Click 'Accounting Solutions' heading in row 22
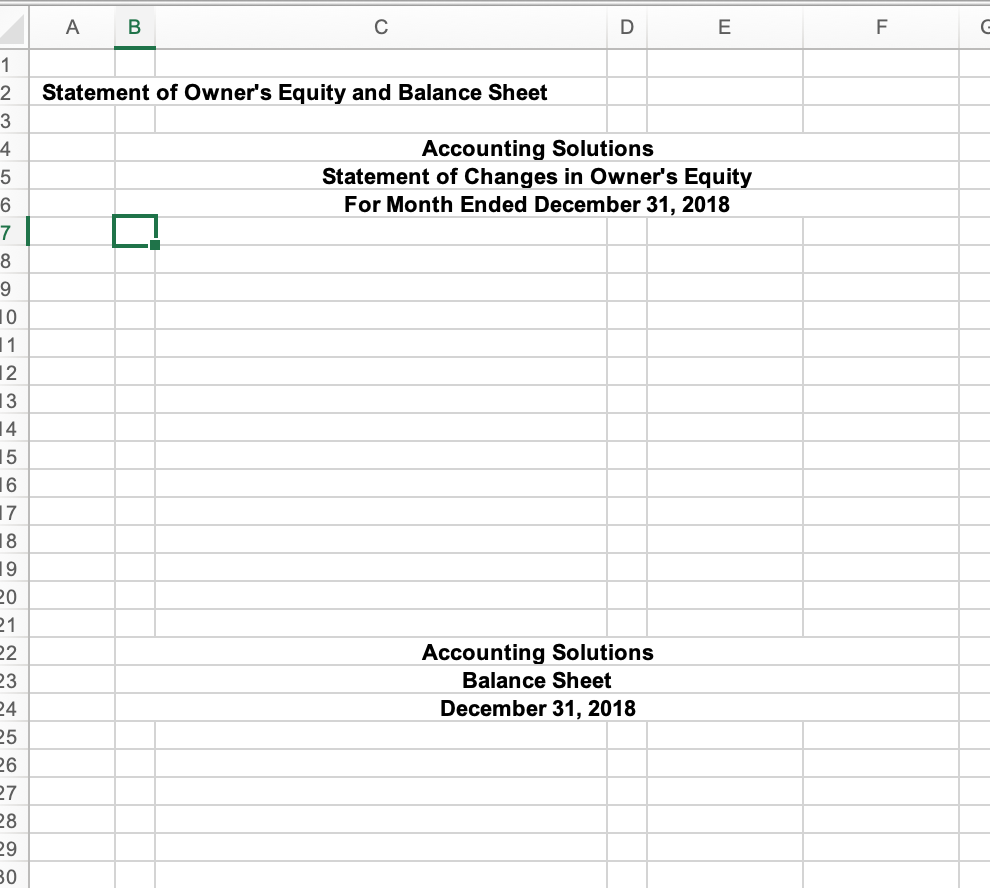This screenshot has width=990, height=888. pos(537,652)
